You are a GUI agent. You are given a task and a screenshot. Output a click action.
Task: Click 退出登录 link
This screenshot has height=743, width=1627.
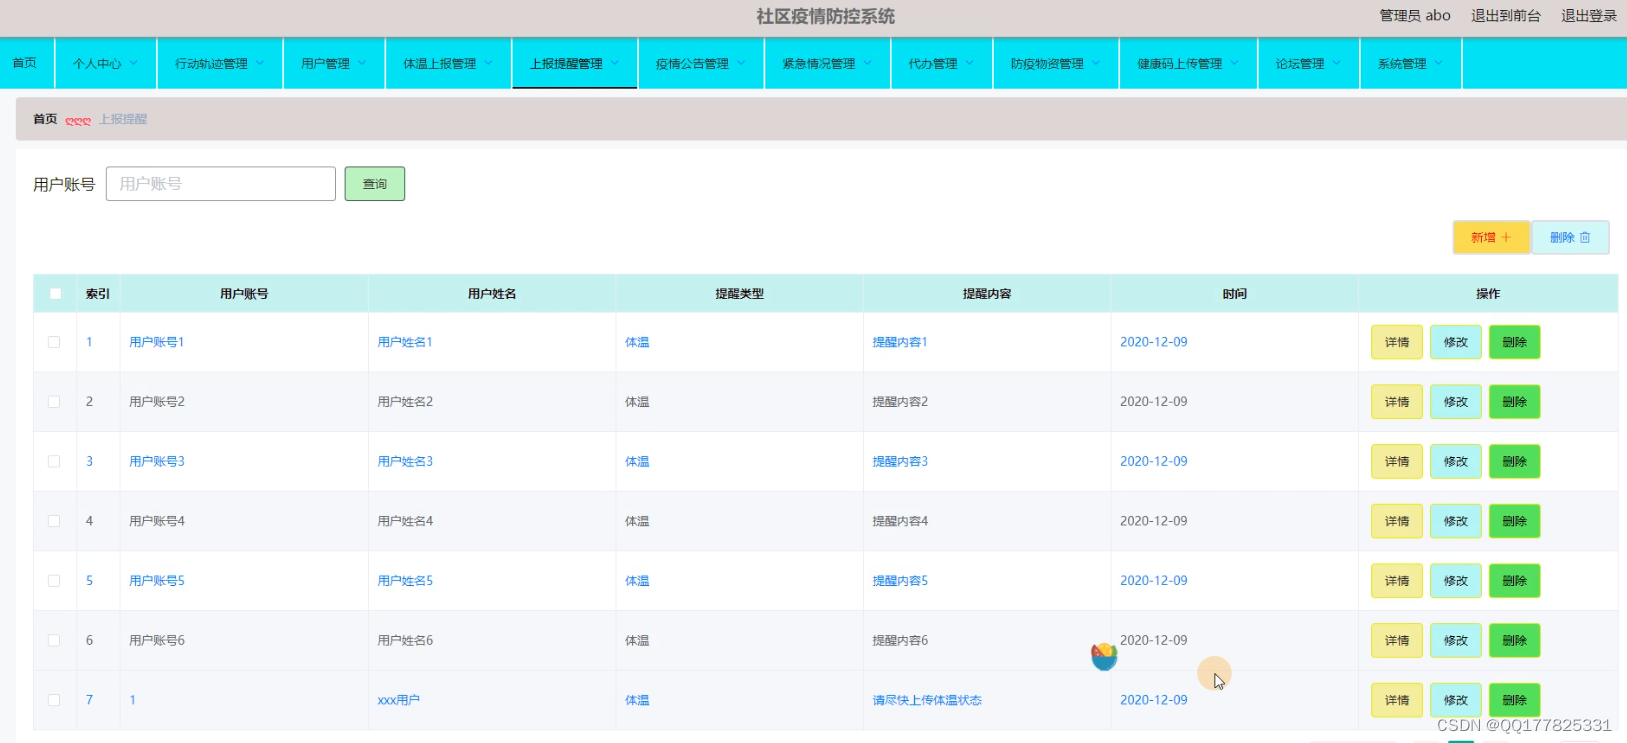pos(1589,16)
